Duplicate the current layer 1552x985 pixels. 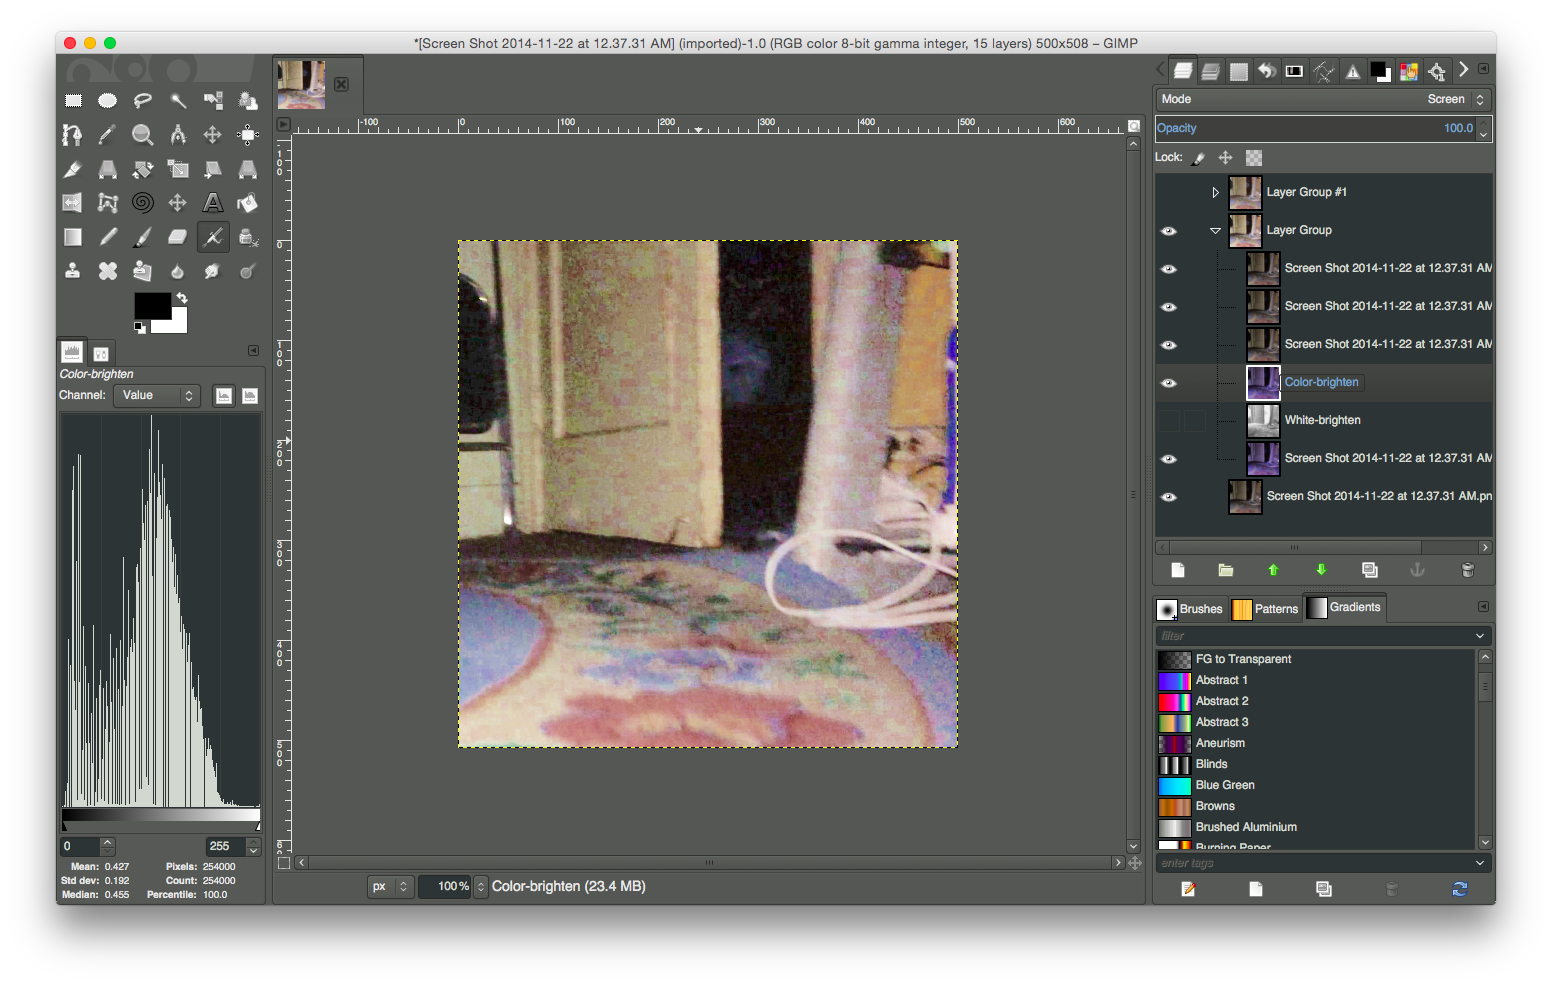1370,570
